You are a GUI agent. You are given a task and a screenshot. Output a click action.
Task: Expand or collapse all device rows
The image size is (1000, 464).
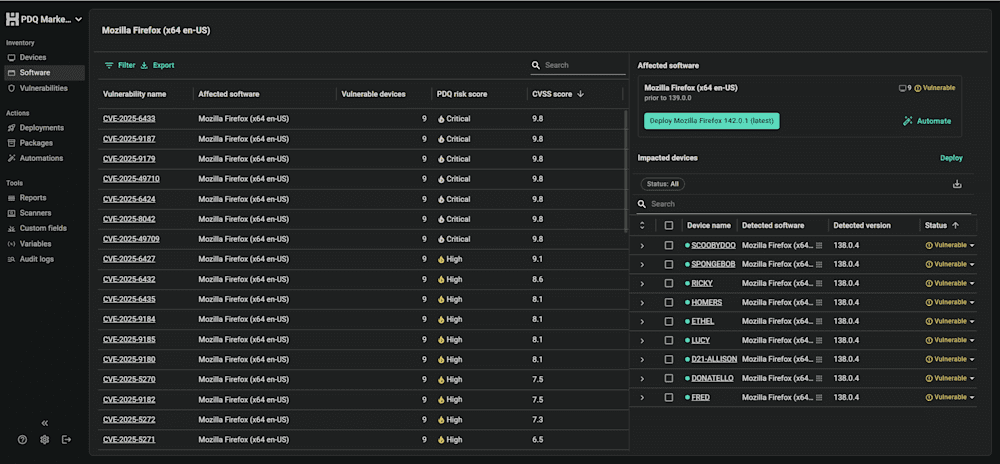coord(642,226)
